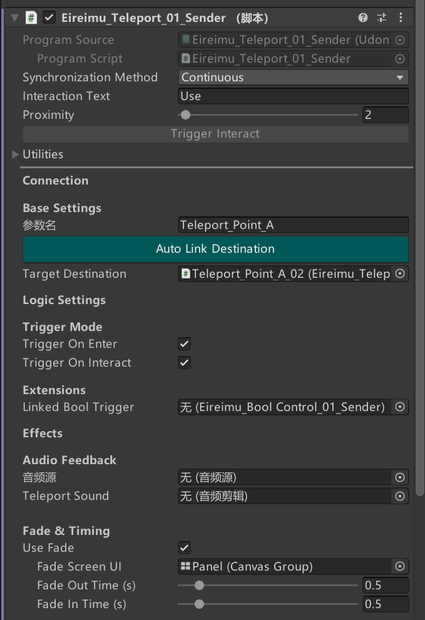Click the 参数名 Teleport_Point_A text field
Screen dimensions: 425x620
293,225
